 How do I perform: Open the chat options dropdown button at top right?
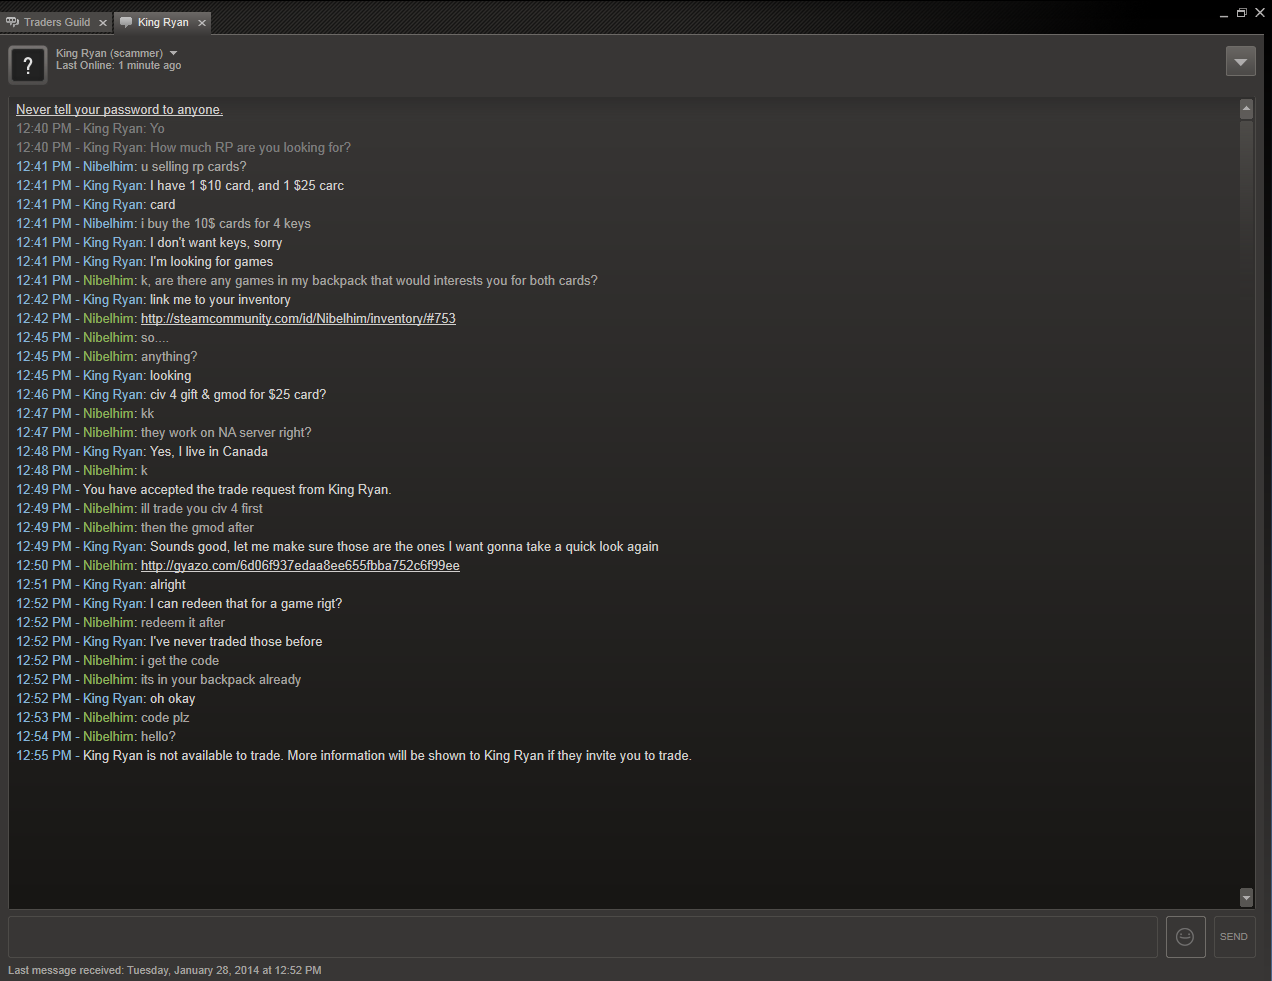click(x=1241, y=61)
